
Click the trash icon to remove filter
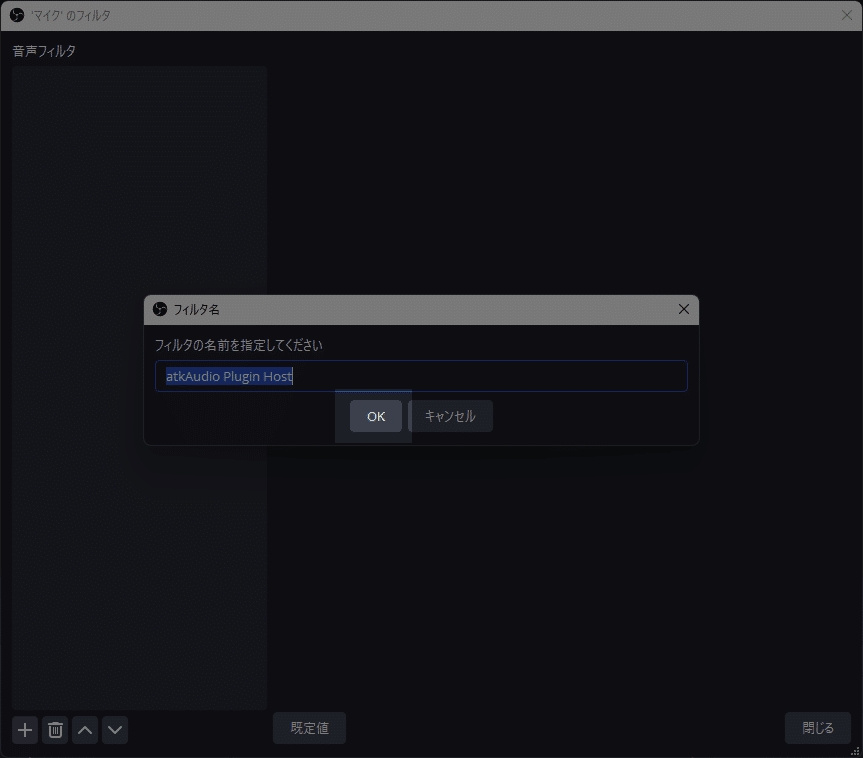point(54,729)
